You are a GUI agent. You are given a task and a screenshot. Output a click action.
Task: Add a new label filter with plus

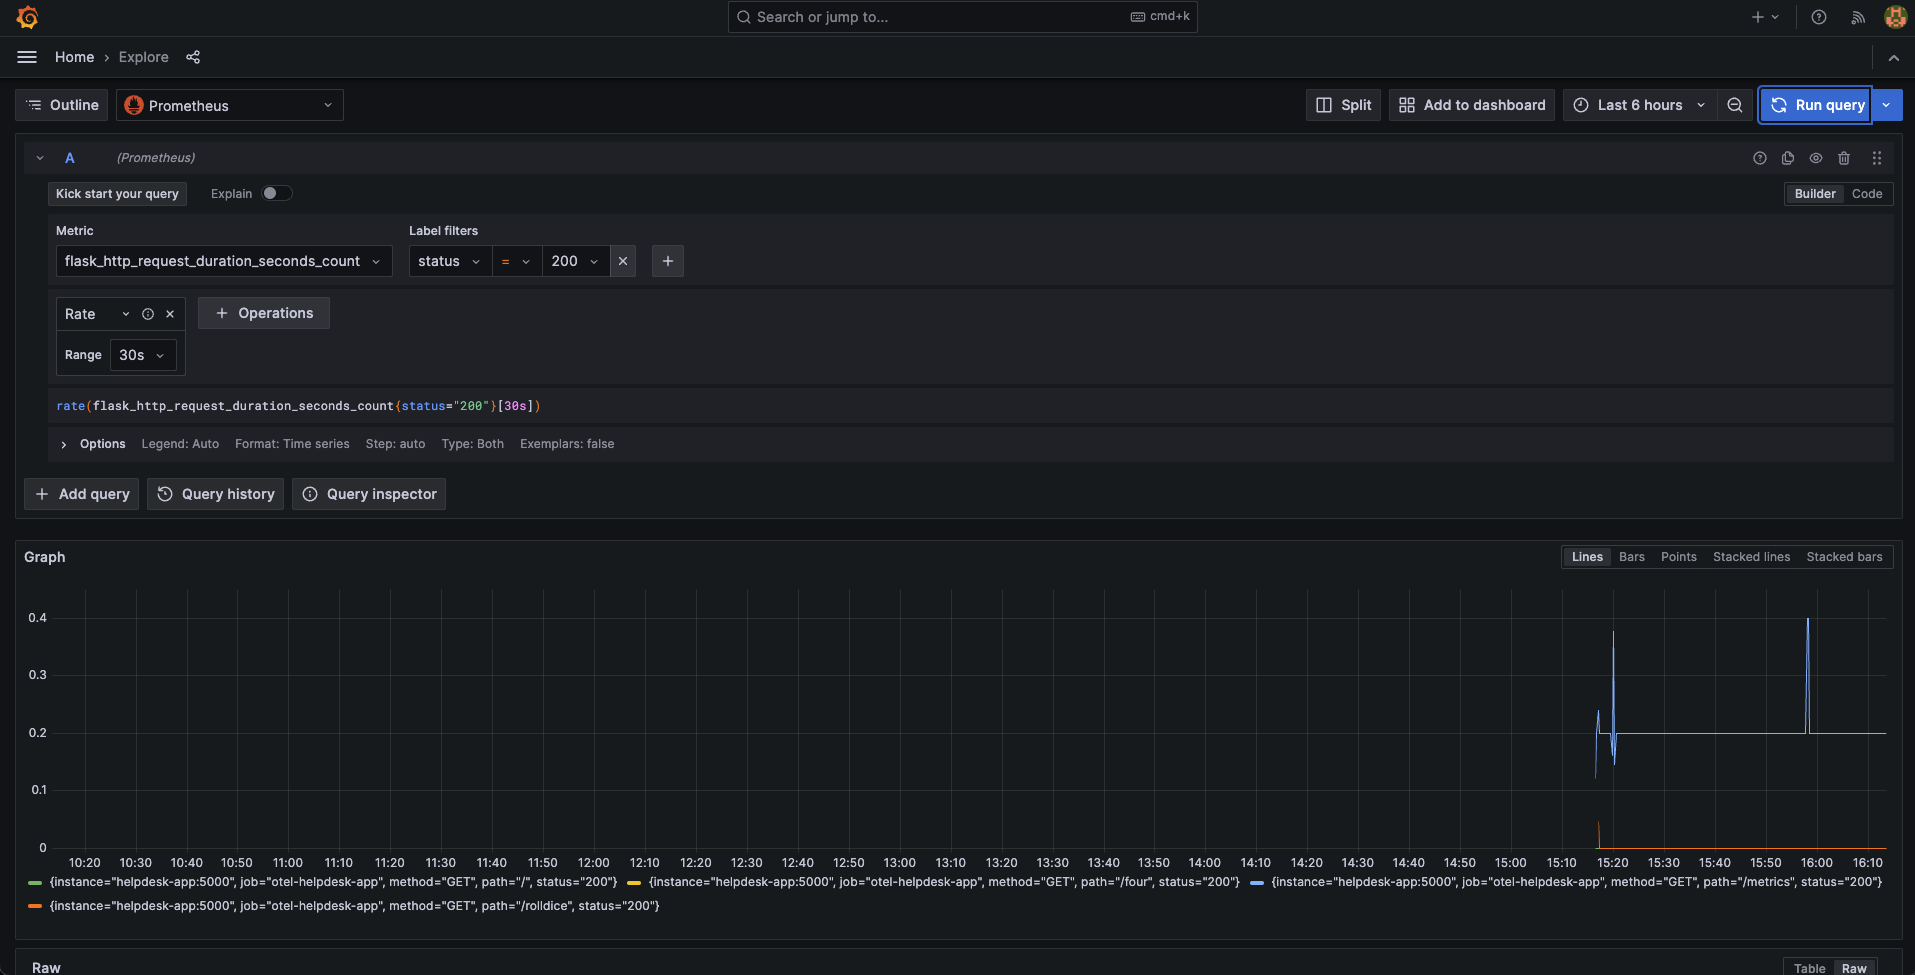668,261
